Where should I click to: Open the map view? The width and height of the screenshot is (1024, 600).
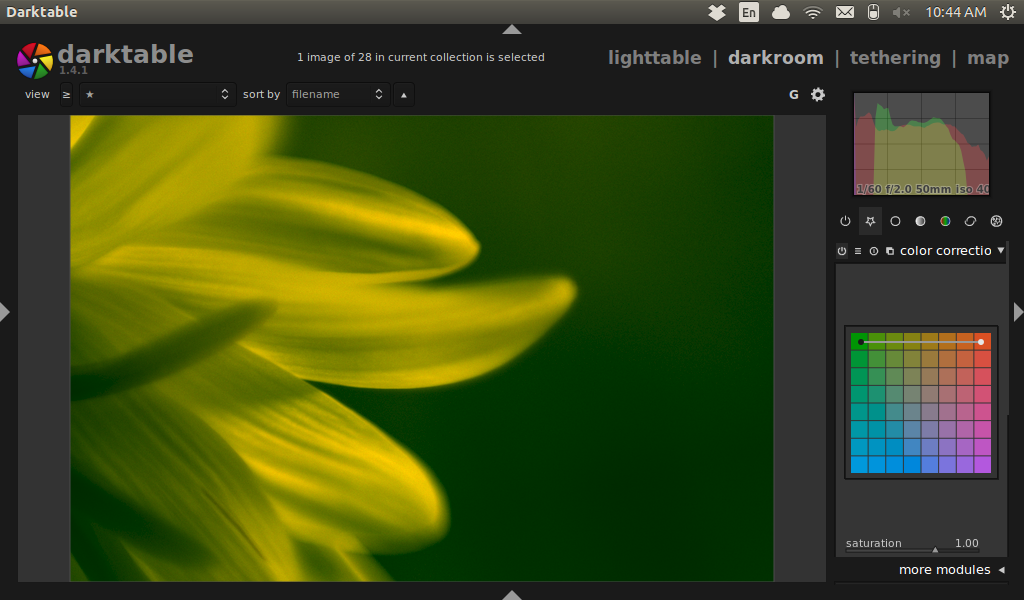(x=987, y=57)
